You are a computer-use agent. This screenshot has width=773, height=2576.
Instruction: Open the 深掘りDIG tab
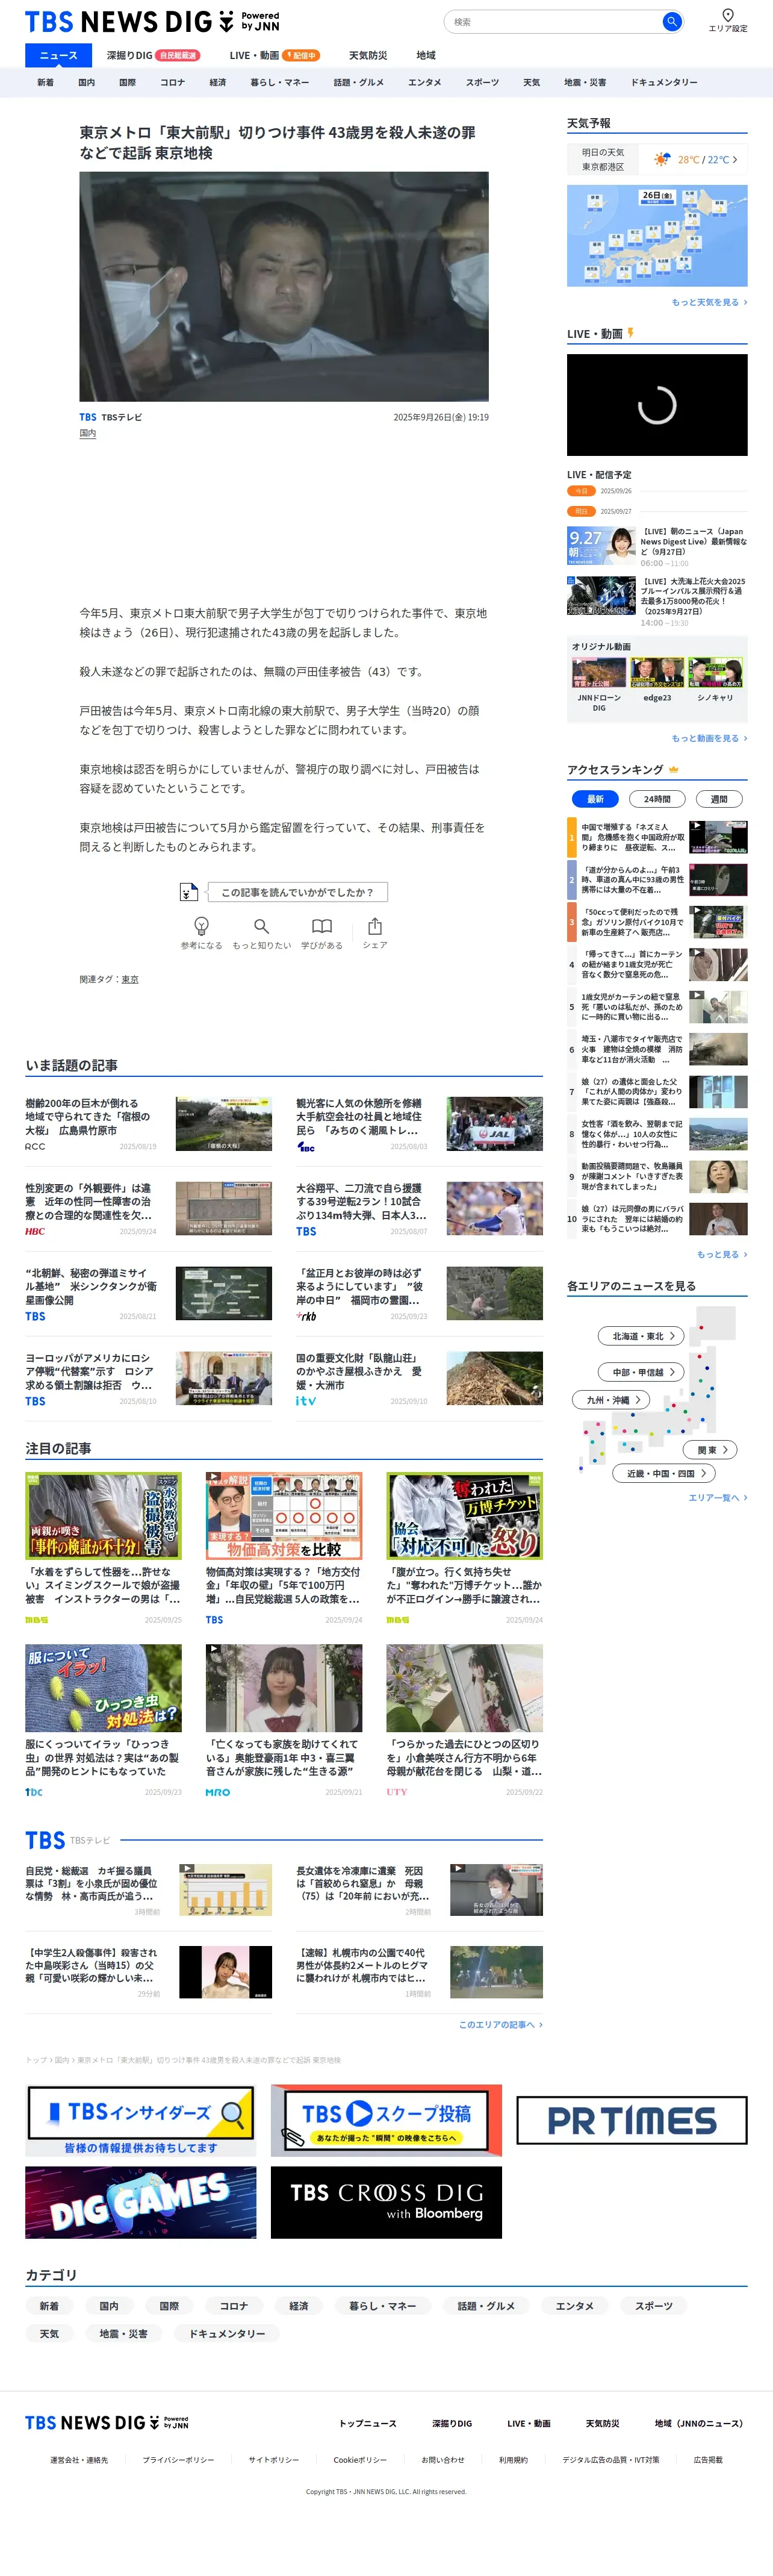click(130, 55)
